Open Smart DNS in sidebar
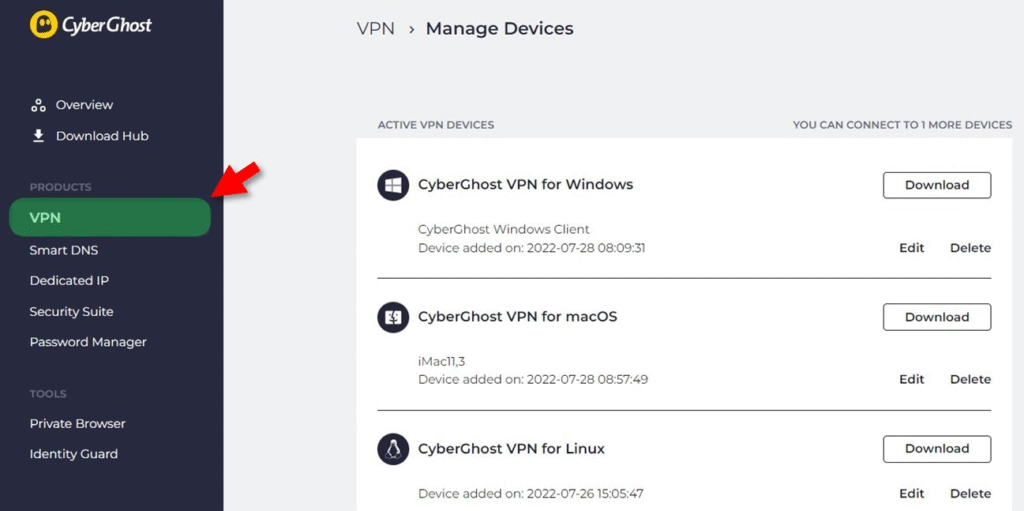Screen dimensions: 1024x511 [64, 250]
